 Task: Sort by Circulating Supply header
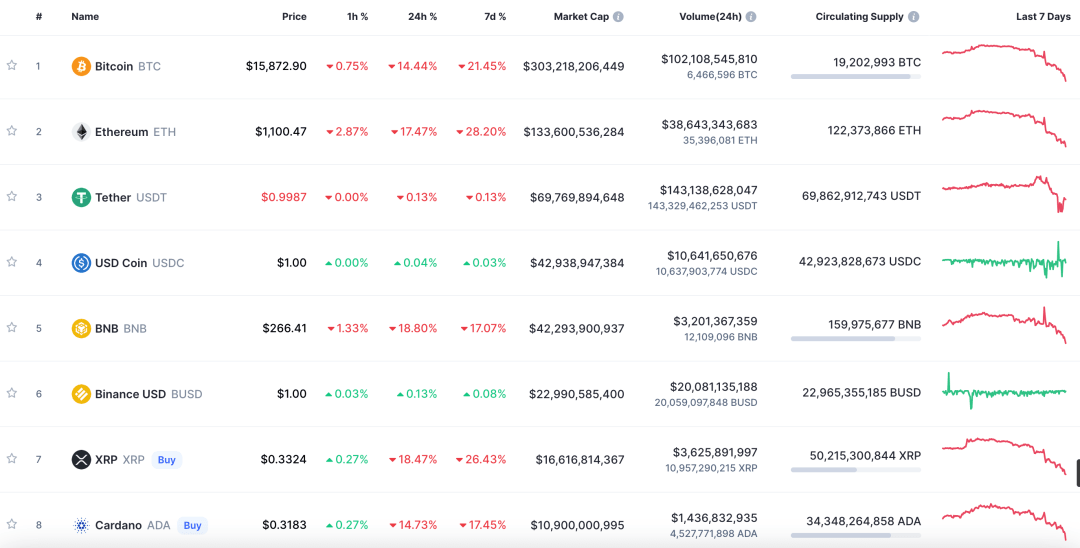coord(859,17)
